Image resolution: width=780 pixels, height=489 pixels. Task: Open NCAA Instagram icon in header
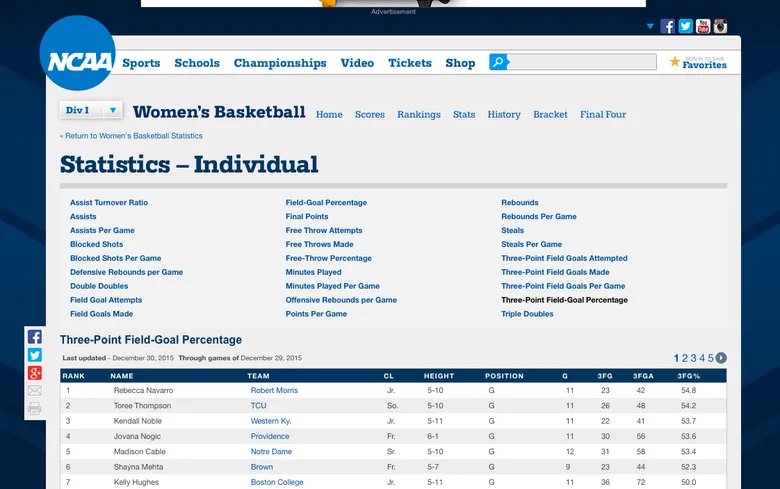720,27
